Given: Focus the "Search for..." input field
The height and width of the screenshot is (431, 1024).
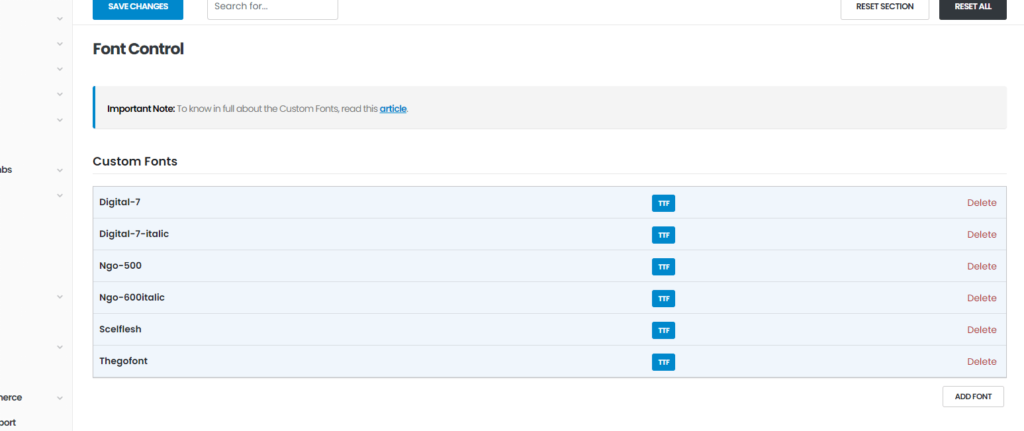Looking at the screenshot, I should tap(272, 7).
